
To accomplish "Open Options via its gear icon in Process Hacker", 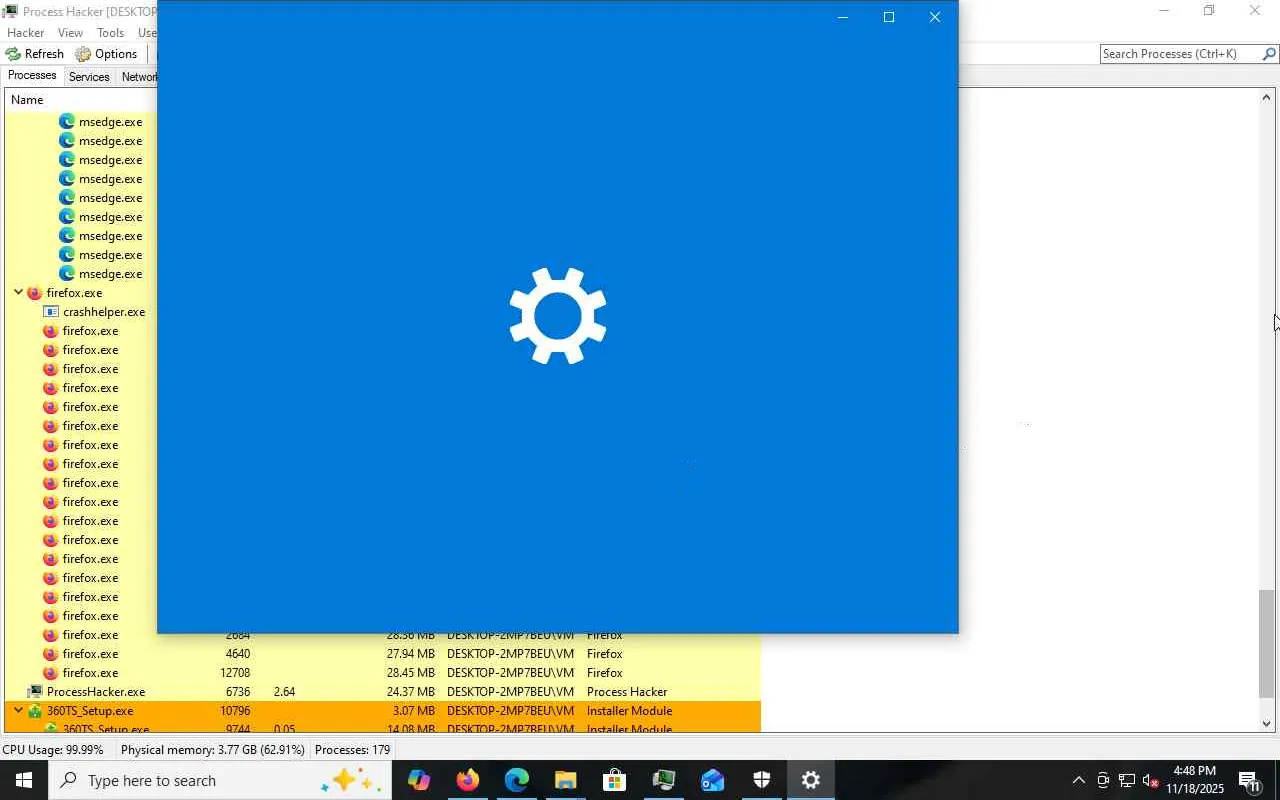I will [83, 54].
